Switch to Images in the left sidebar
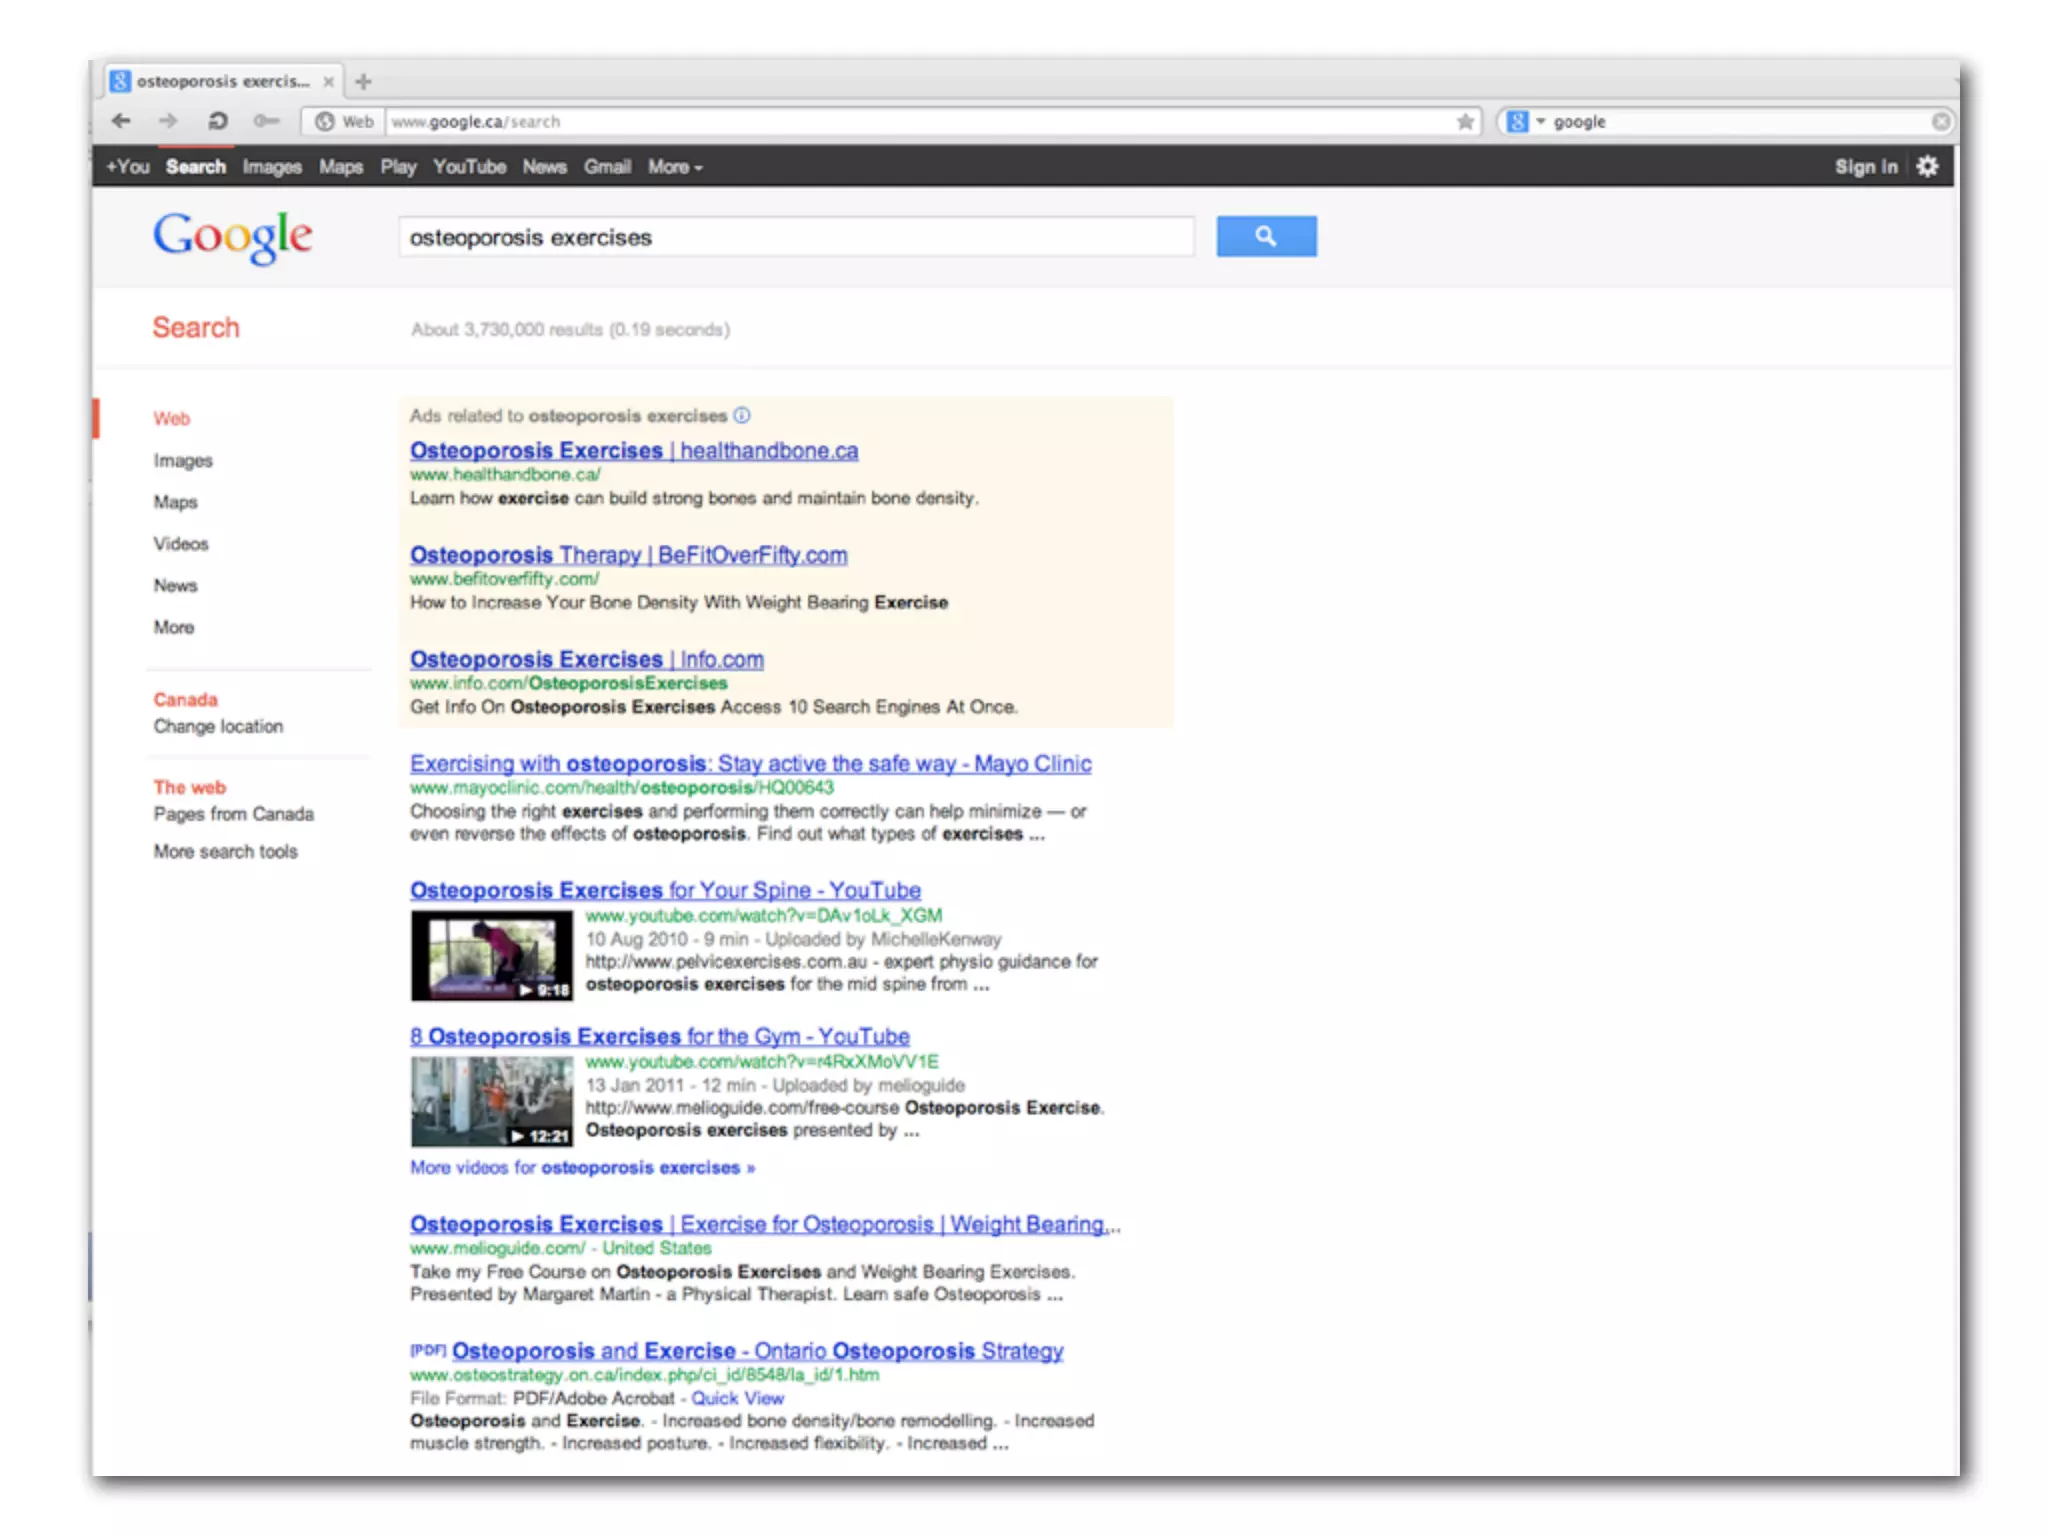 (183, 460)
